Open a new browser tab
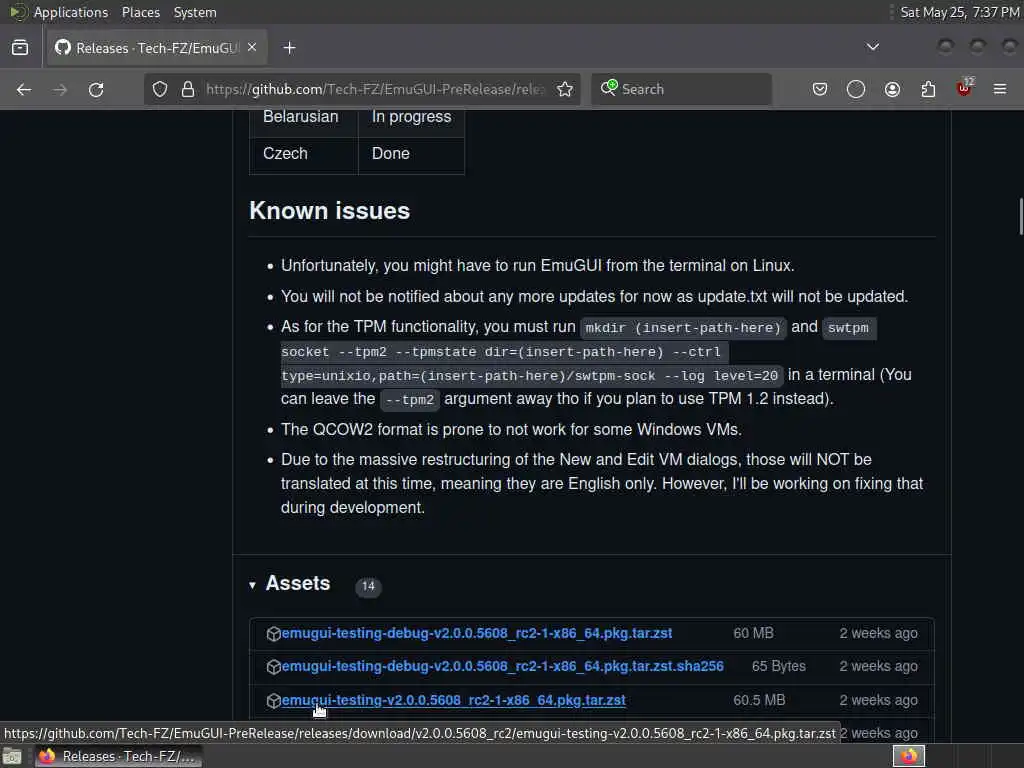This screenshot has width=1024, height=768. pyautogui.click(x=289, y=48)
